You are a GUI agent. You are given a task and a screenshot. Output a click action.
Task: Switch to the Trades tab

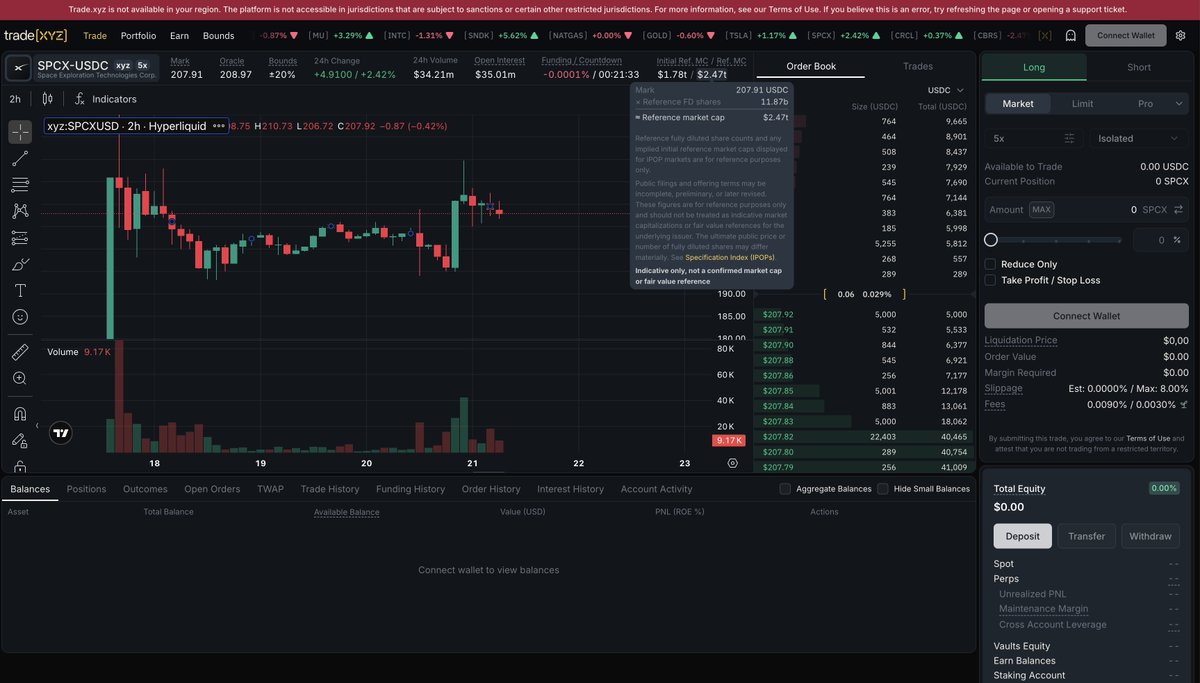click(x=918, y=66)
